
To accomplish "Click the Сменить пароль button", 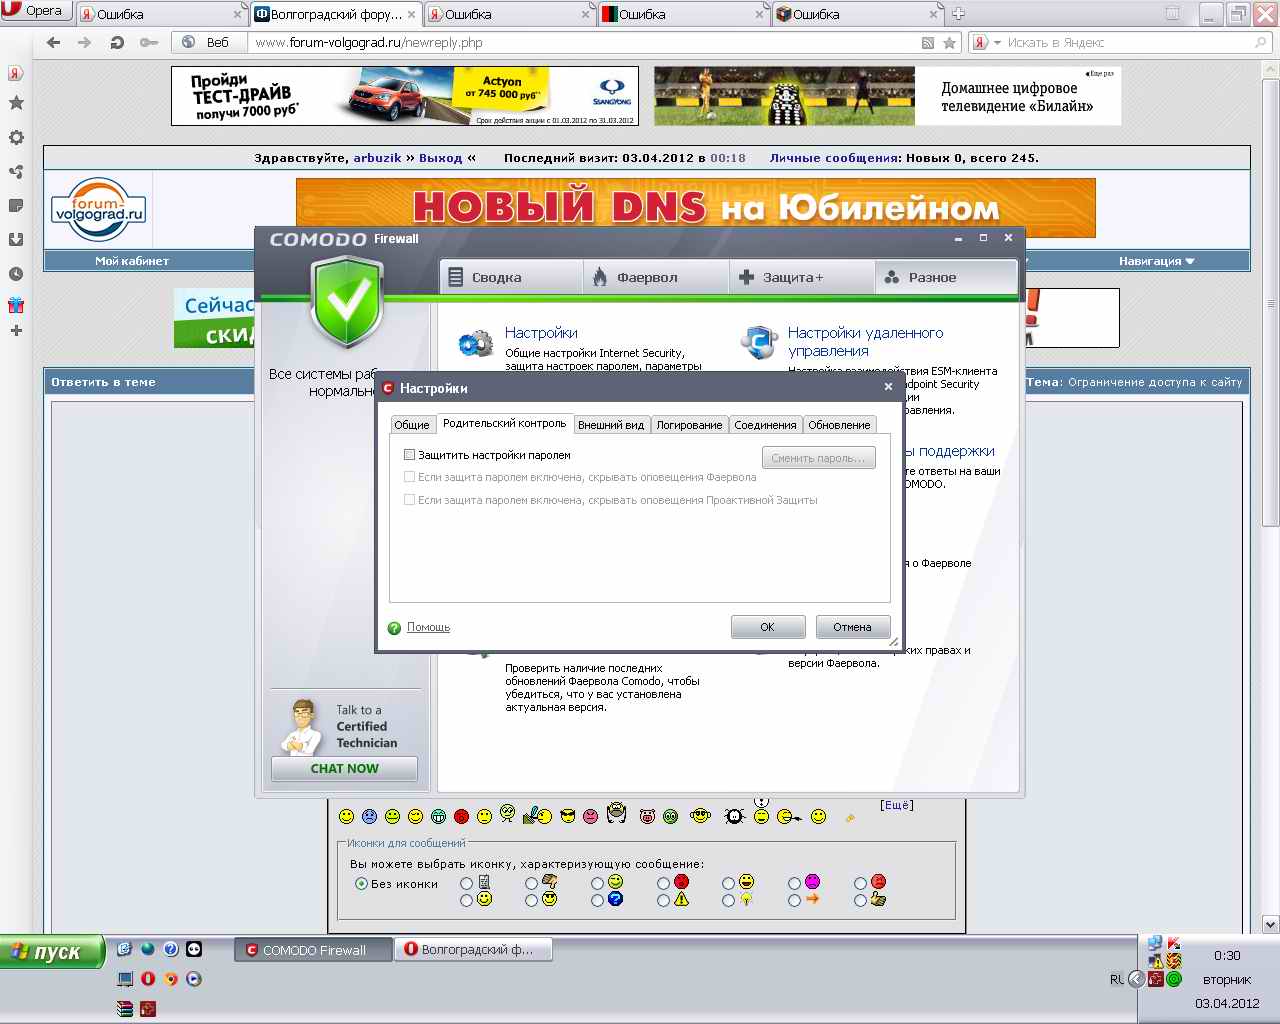I will coord(818,458).
